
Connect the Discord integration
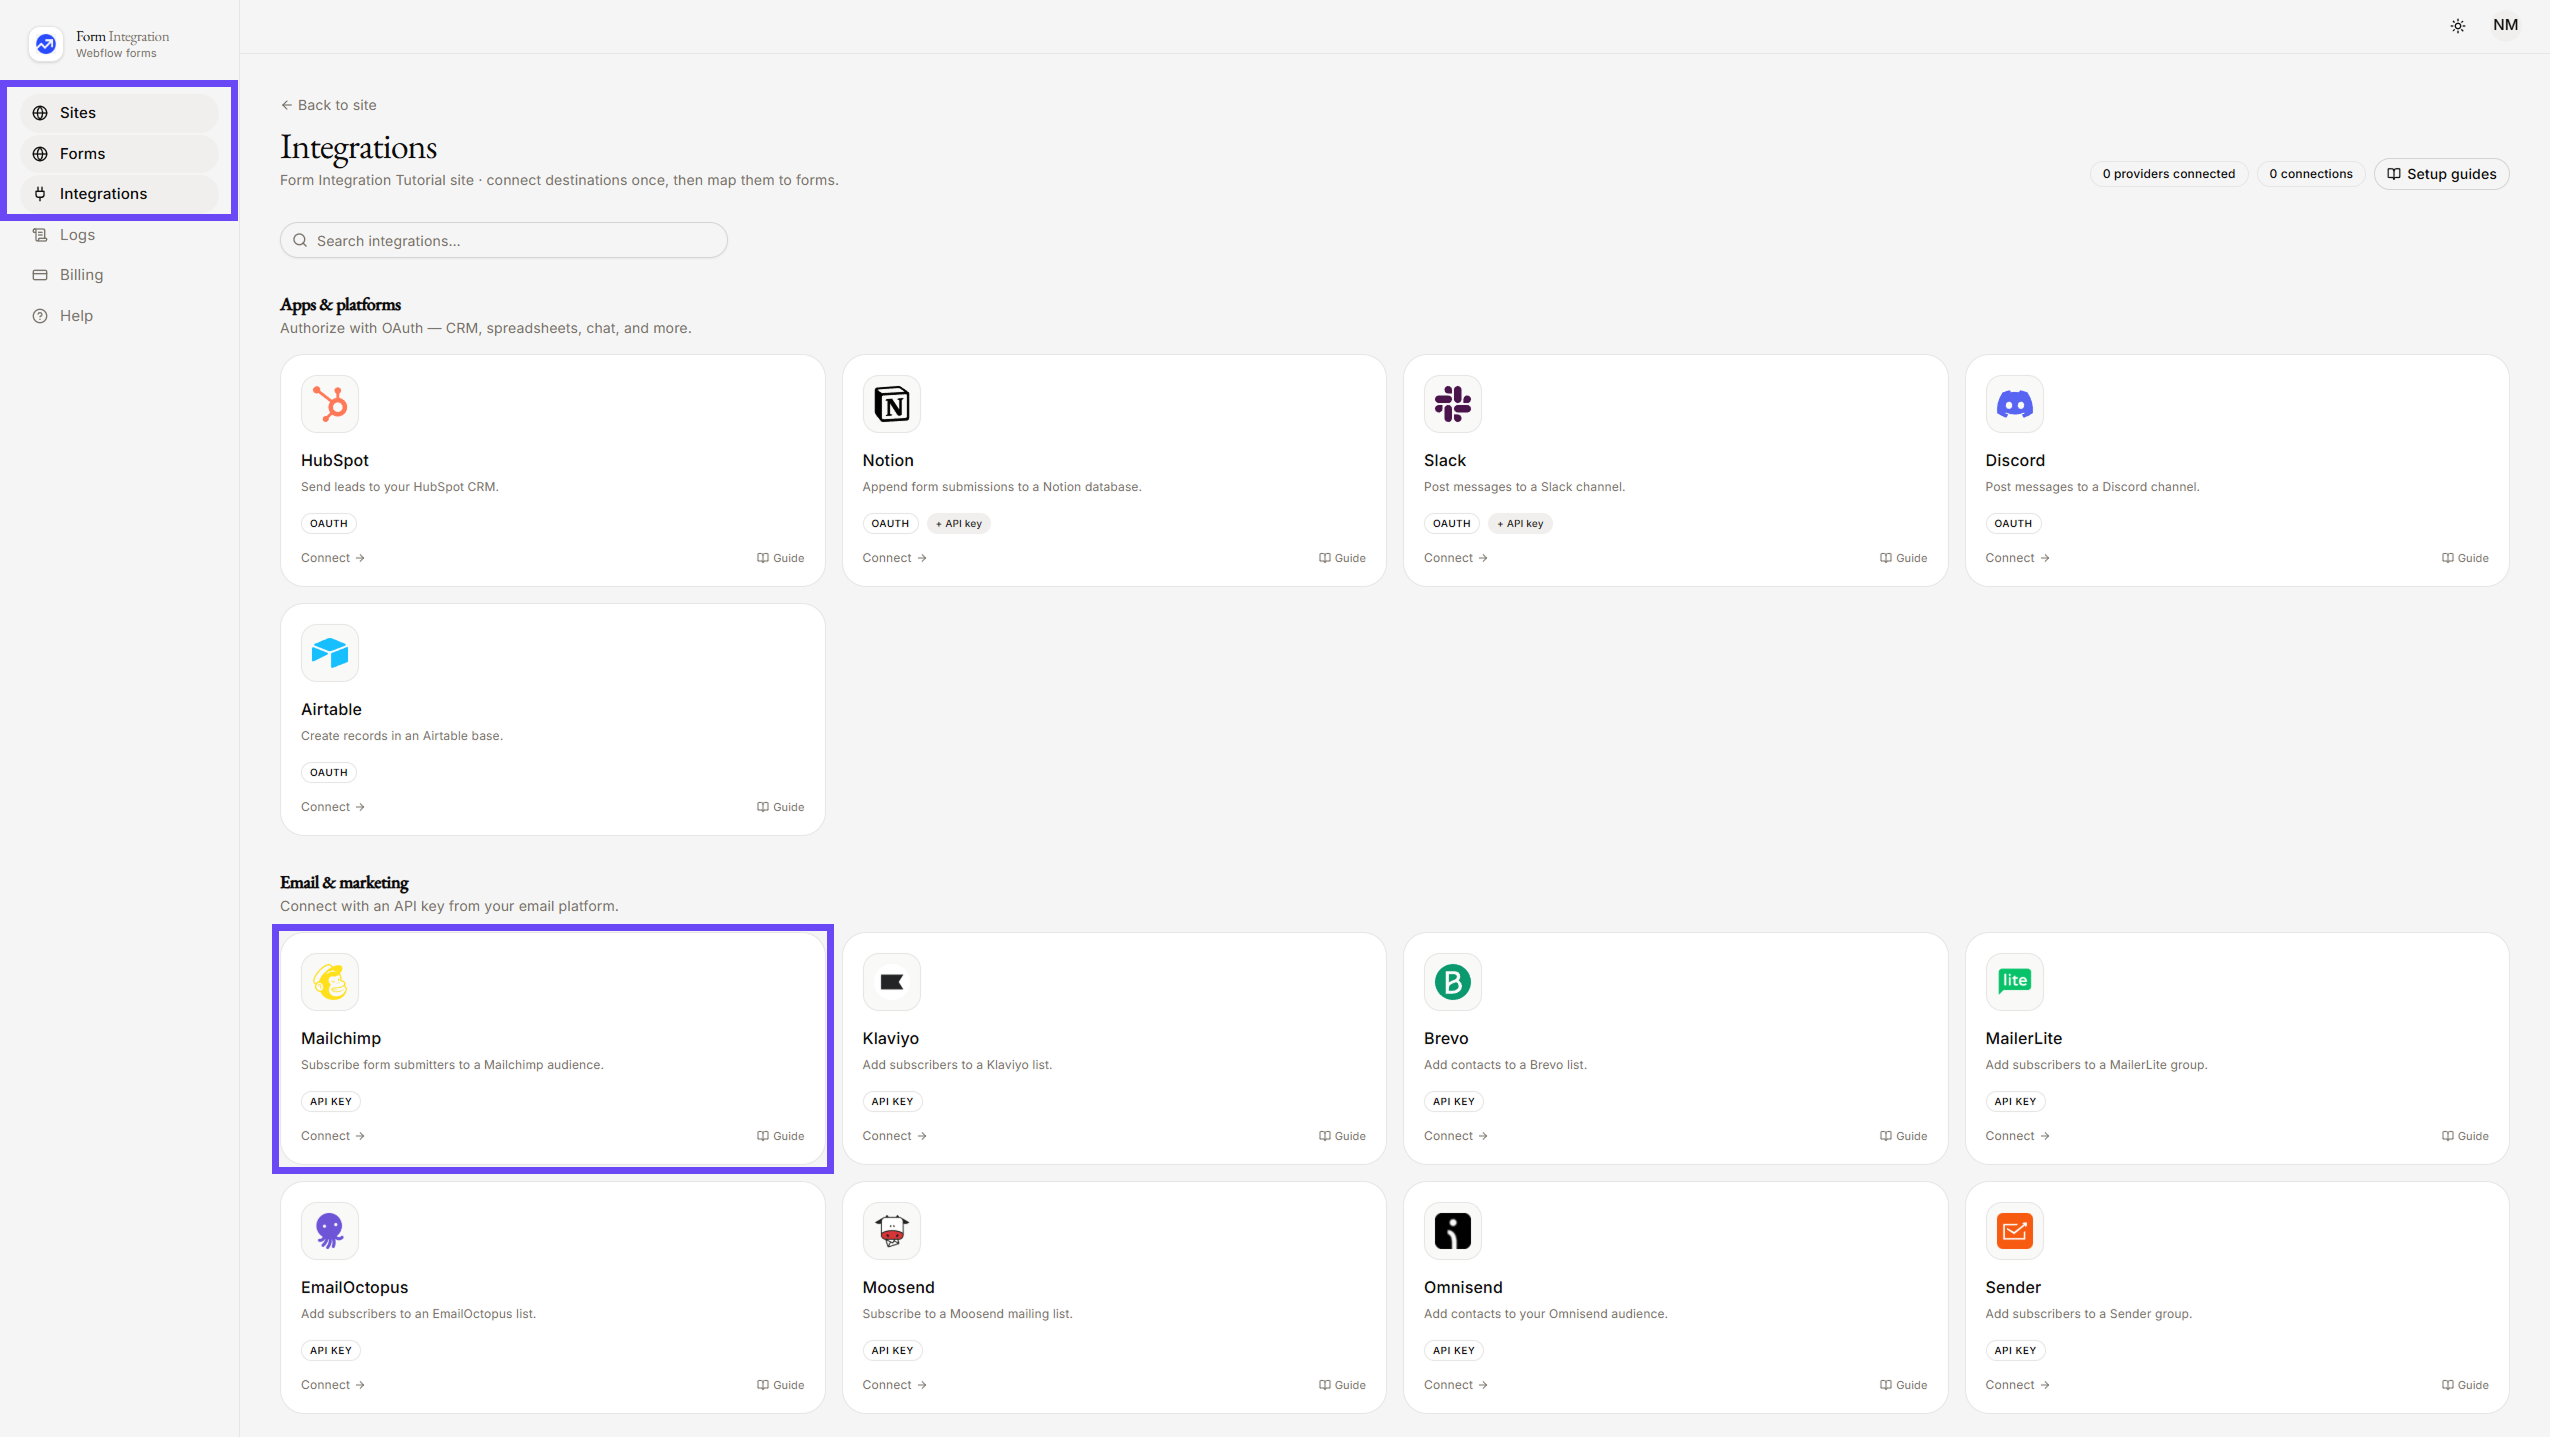(x=2017, y=558)
